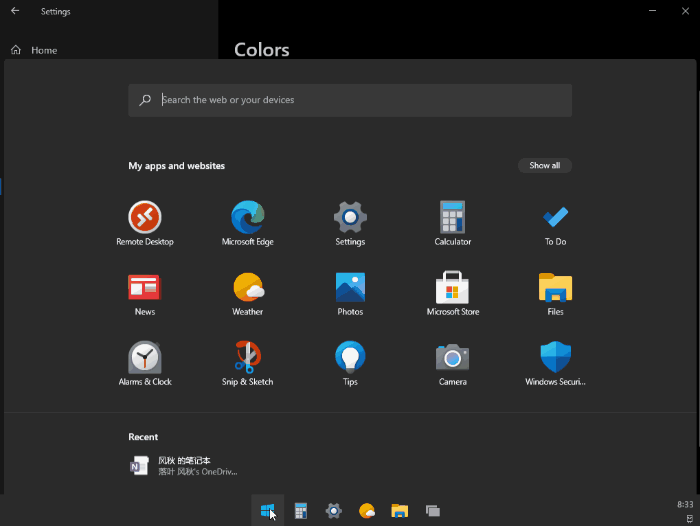This screenshot has height=526, width=700.
Task: Minimize the Settings window
Action: [x=652, y=11]
